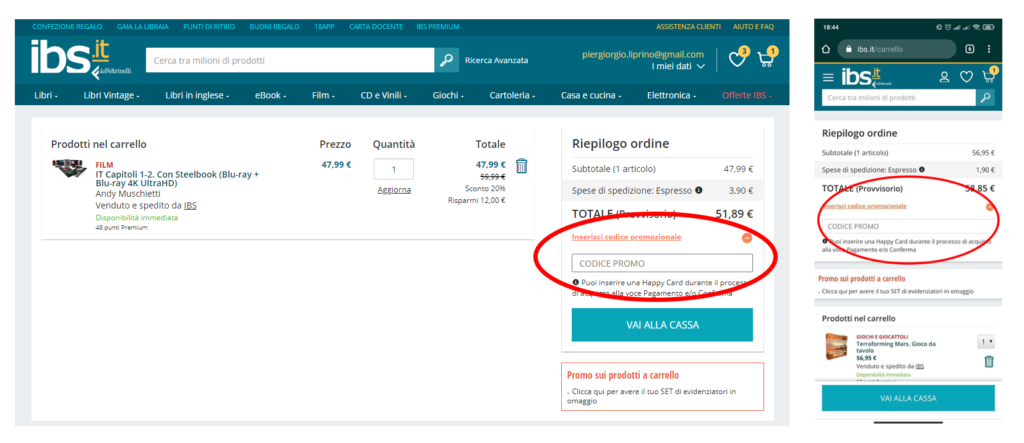
Task: Open the mobile browser tabs counter
Action: [970, 49]
